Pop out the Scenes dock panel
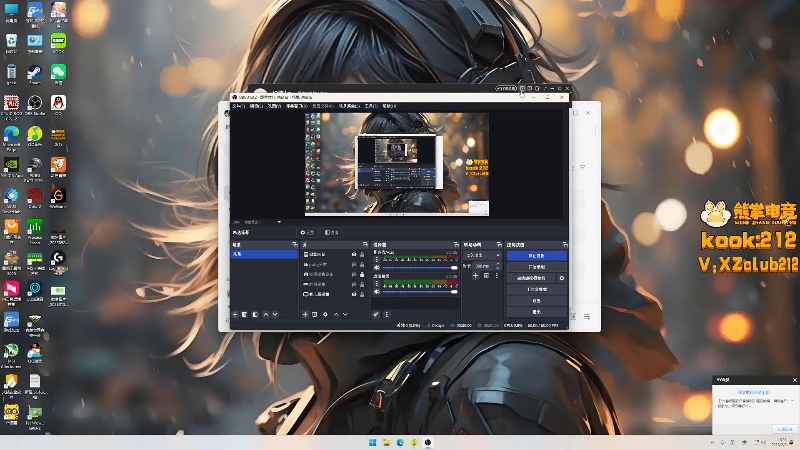Viewport: 800px width, 450px height. click(294, 245)
